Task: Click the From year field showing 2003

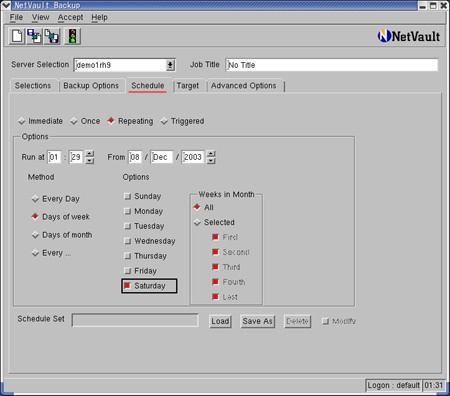Action: [193, 157]
